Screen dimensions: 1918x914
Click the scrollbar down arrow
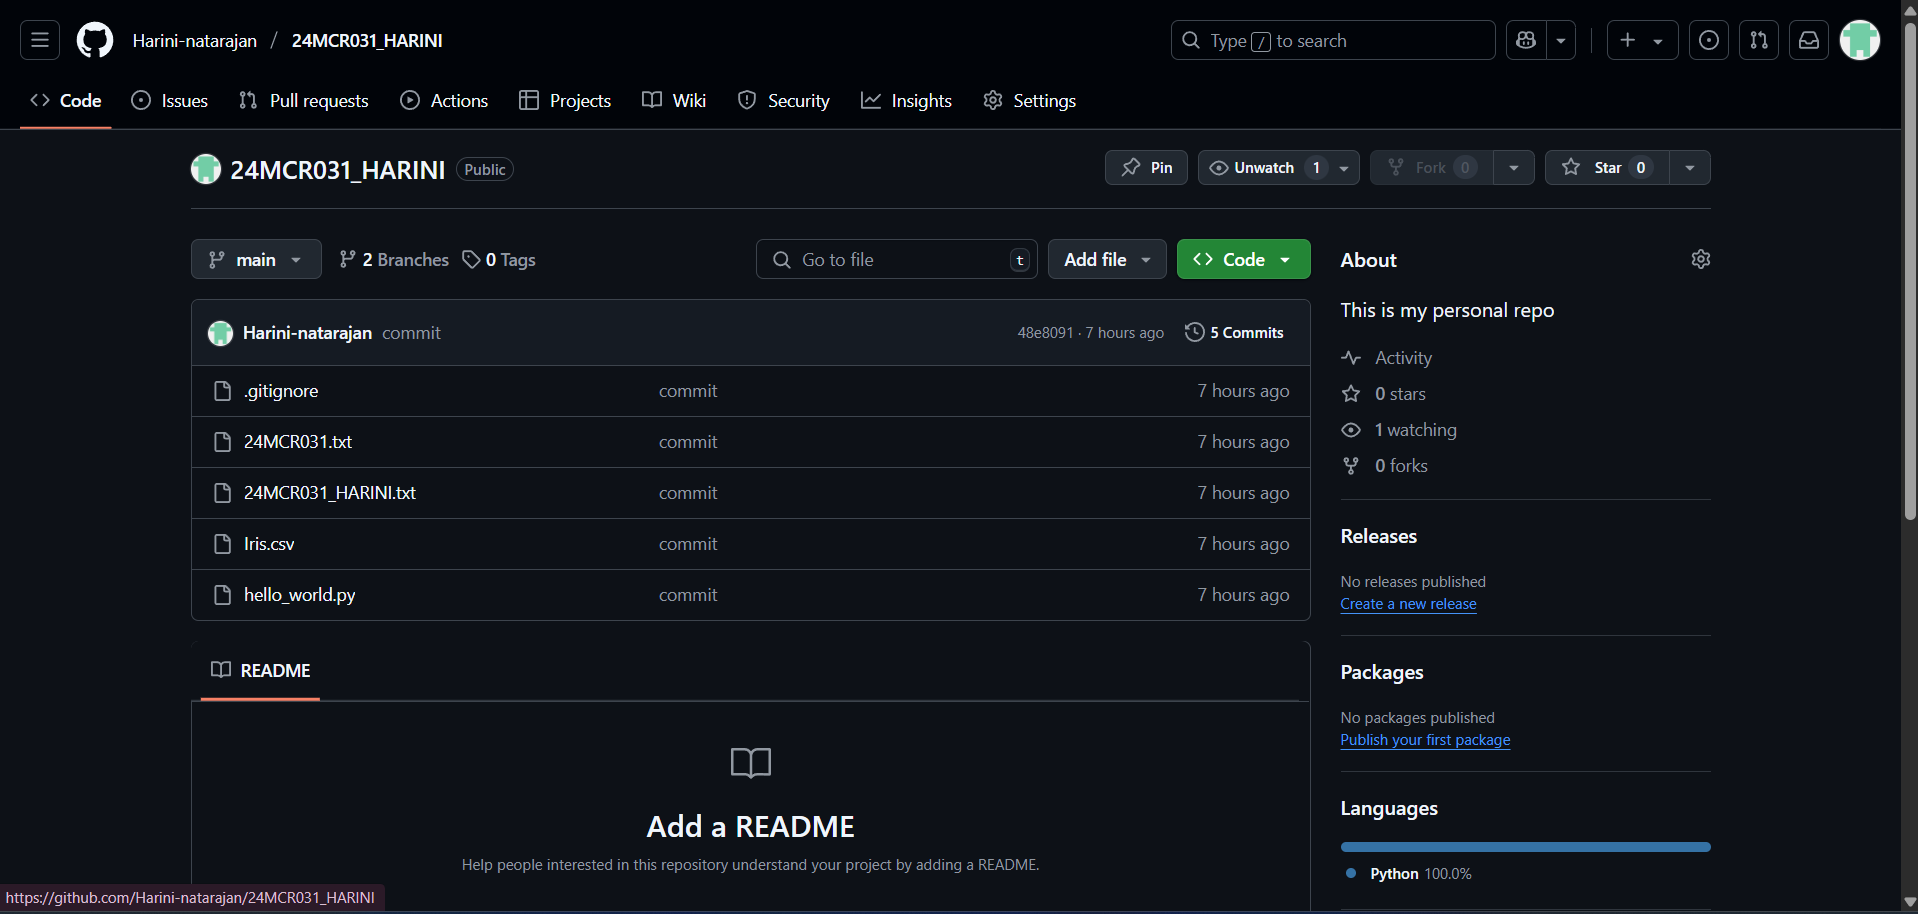[1910, 903]
